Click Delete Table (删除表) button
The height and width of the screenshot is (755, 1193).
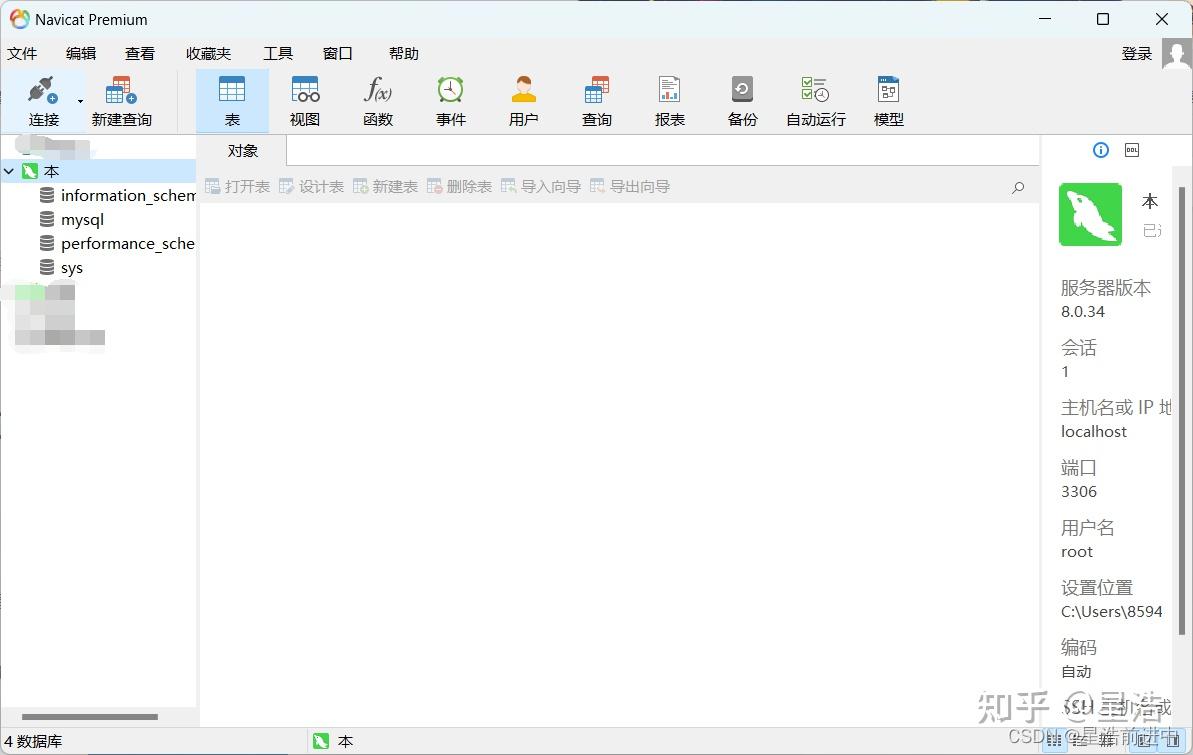(x=459, y=186)
